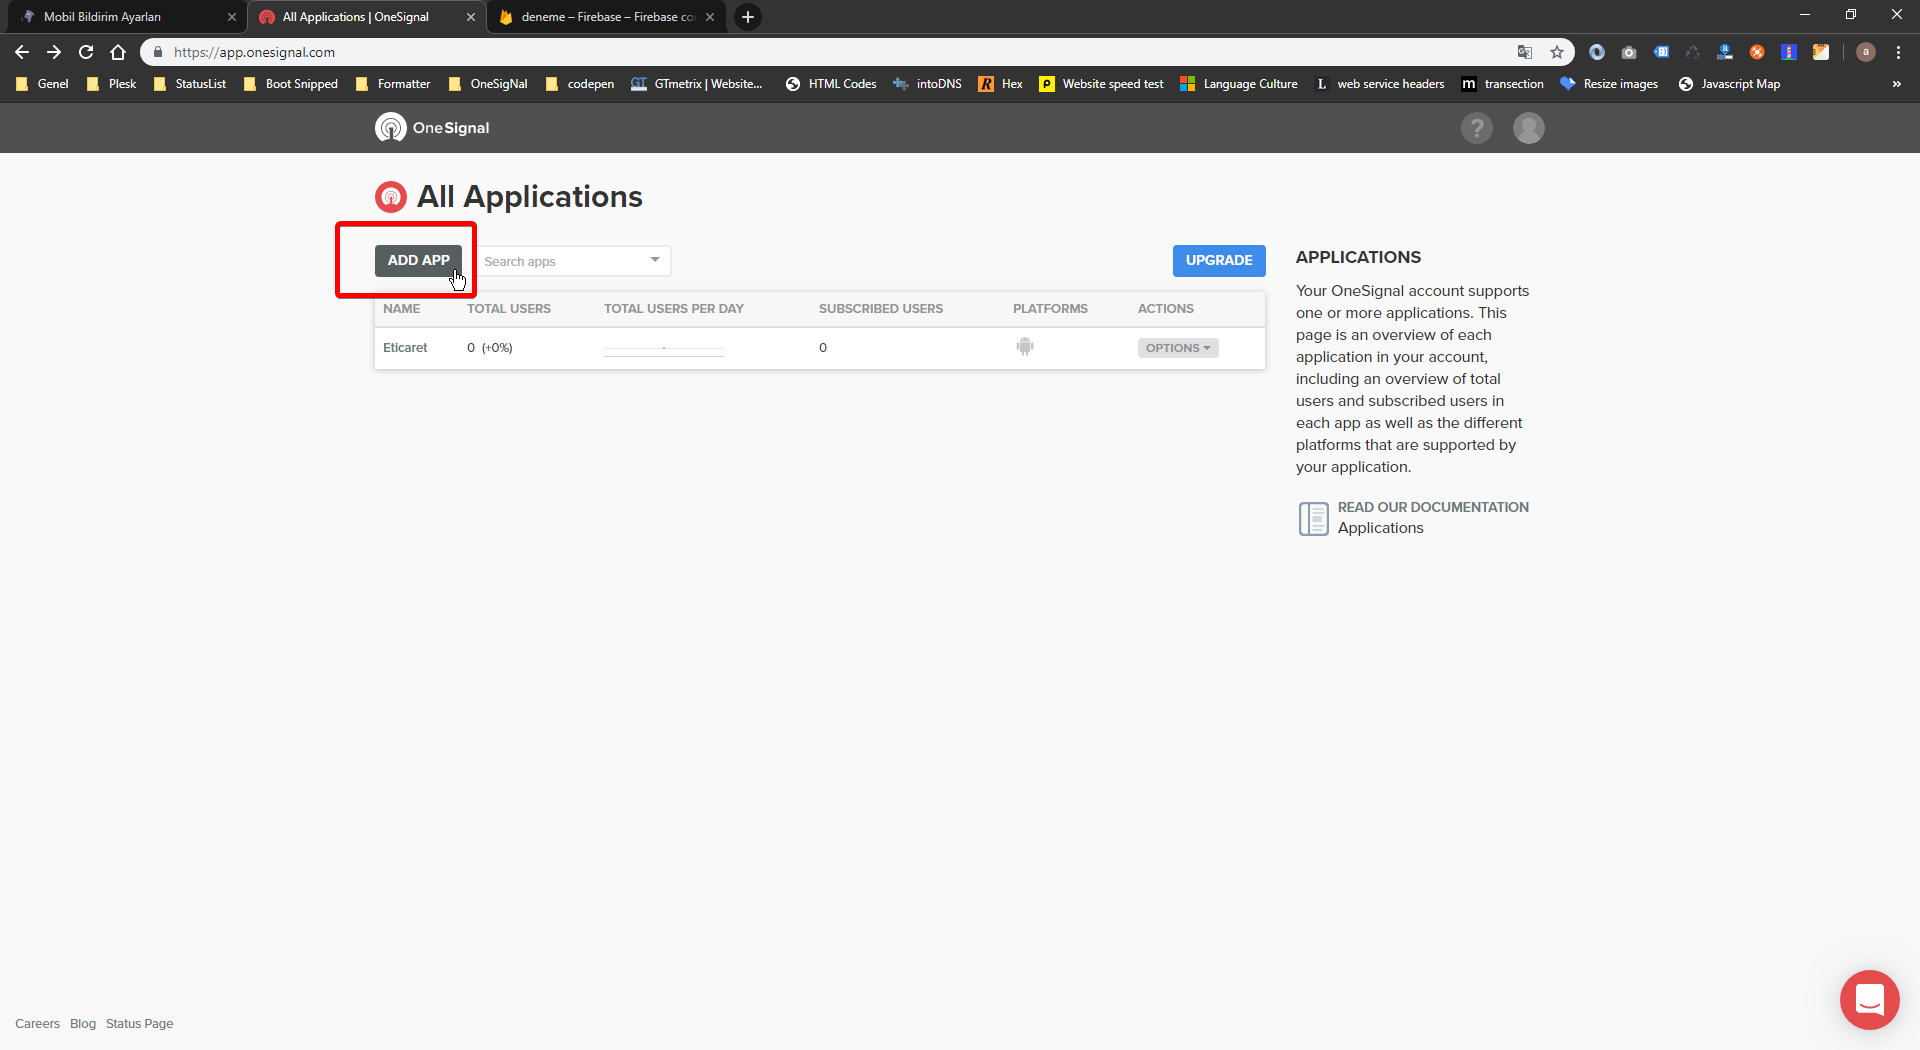The image size is (1920, 1050).
Task: Click the UPGRADE button
Action: point(1219,260)
